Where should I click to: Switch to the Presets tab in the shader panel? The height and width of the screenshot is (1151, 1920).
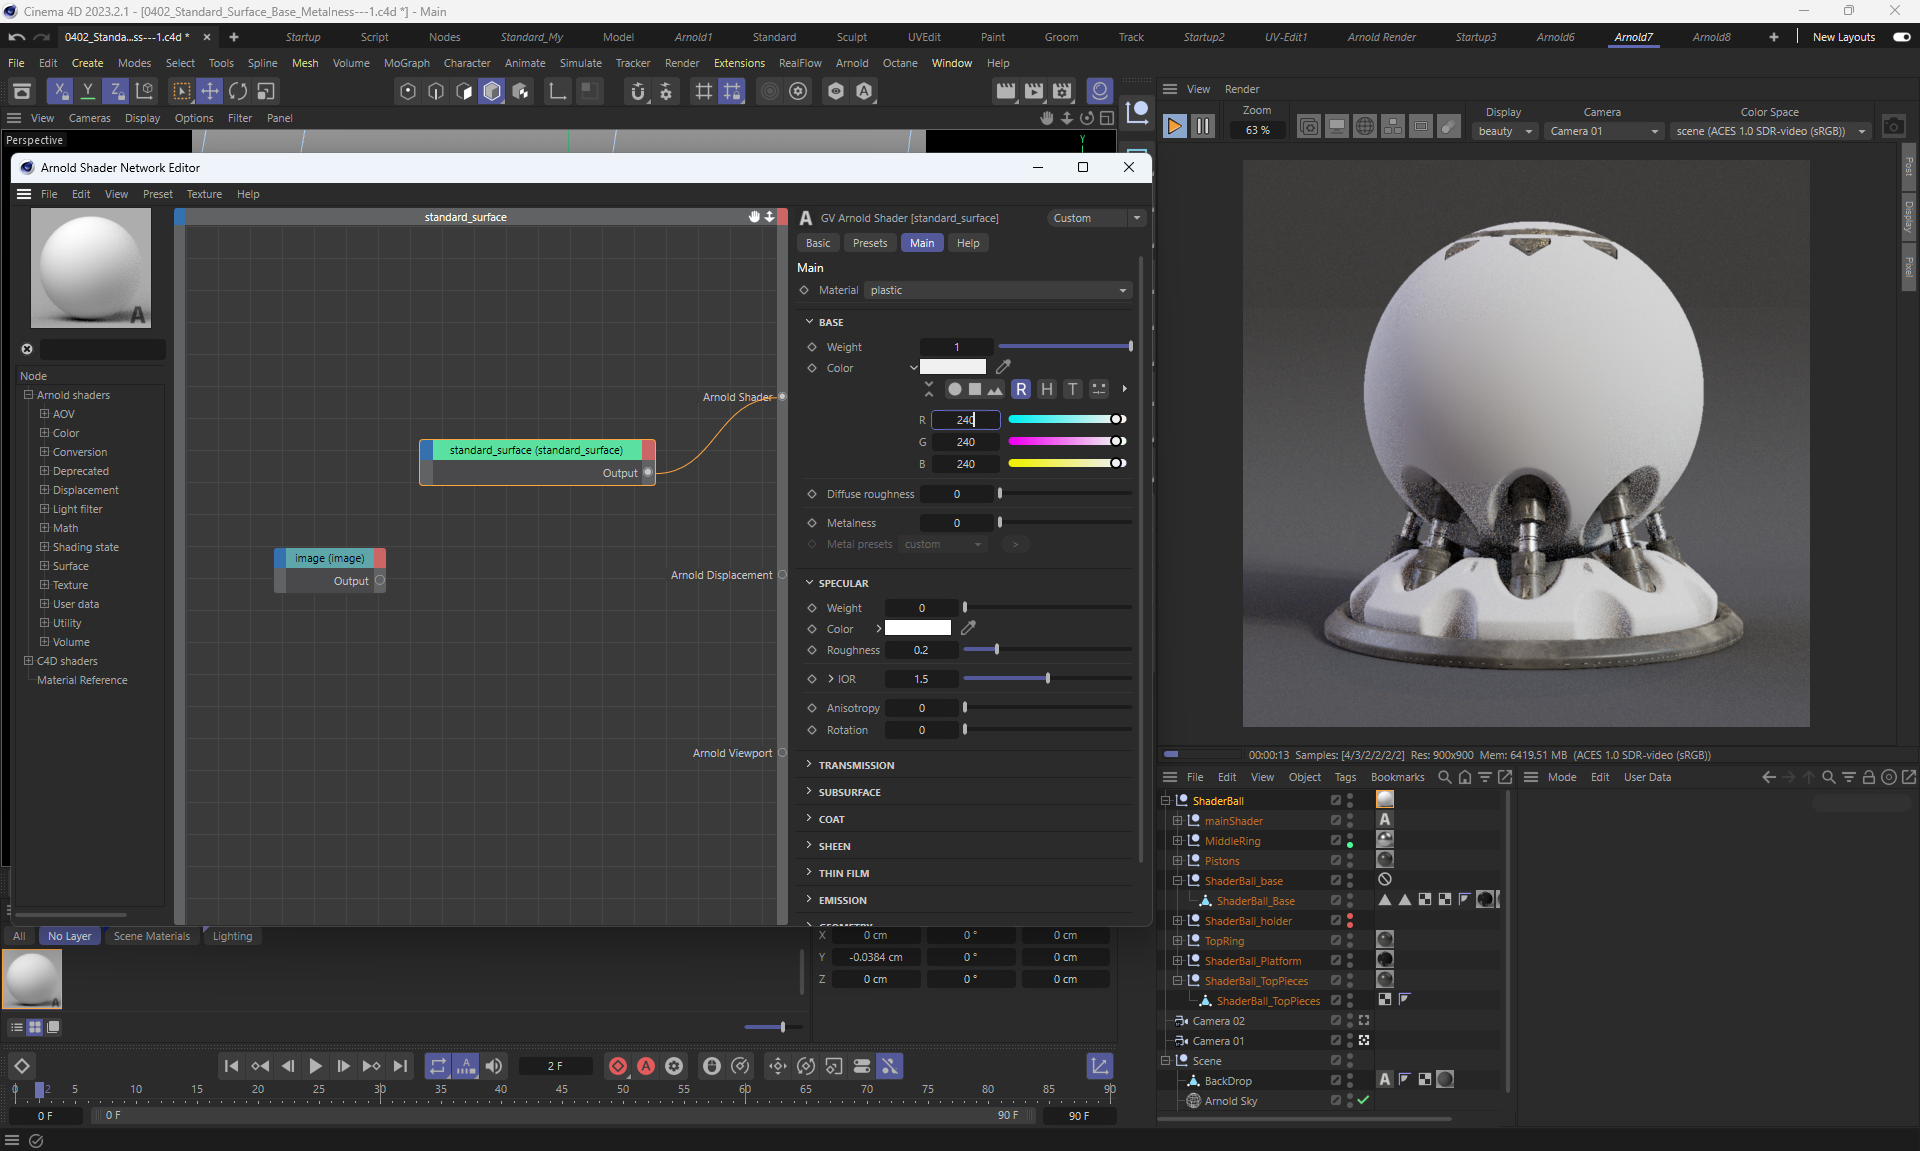click(869, 243)
